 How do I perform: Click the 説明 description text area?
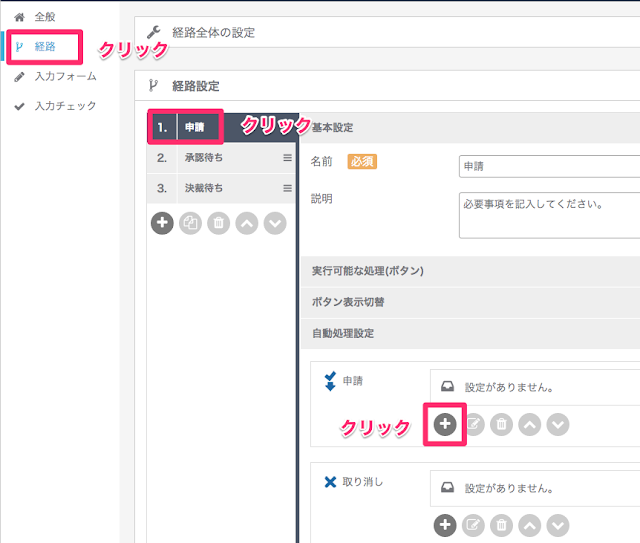pyautogui.click(x=549, y=215)
